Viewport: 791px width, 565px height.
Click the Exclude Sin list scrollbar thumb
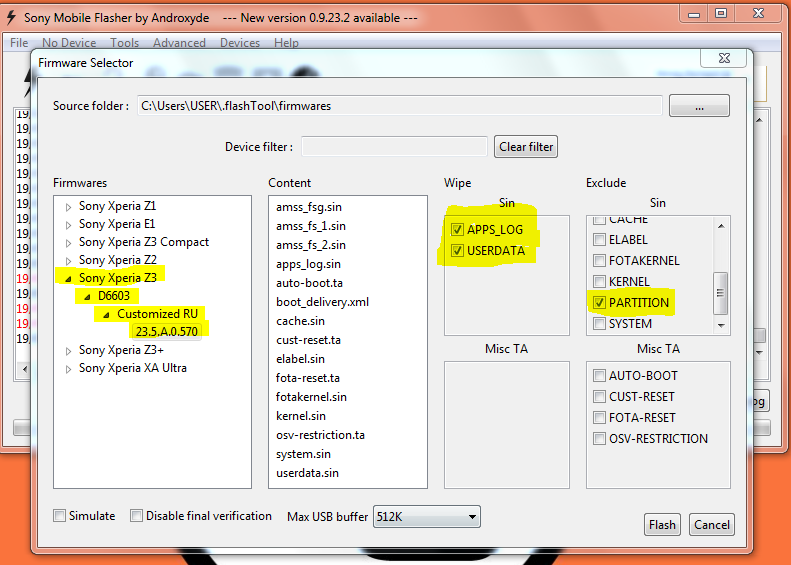pos(721,293)
